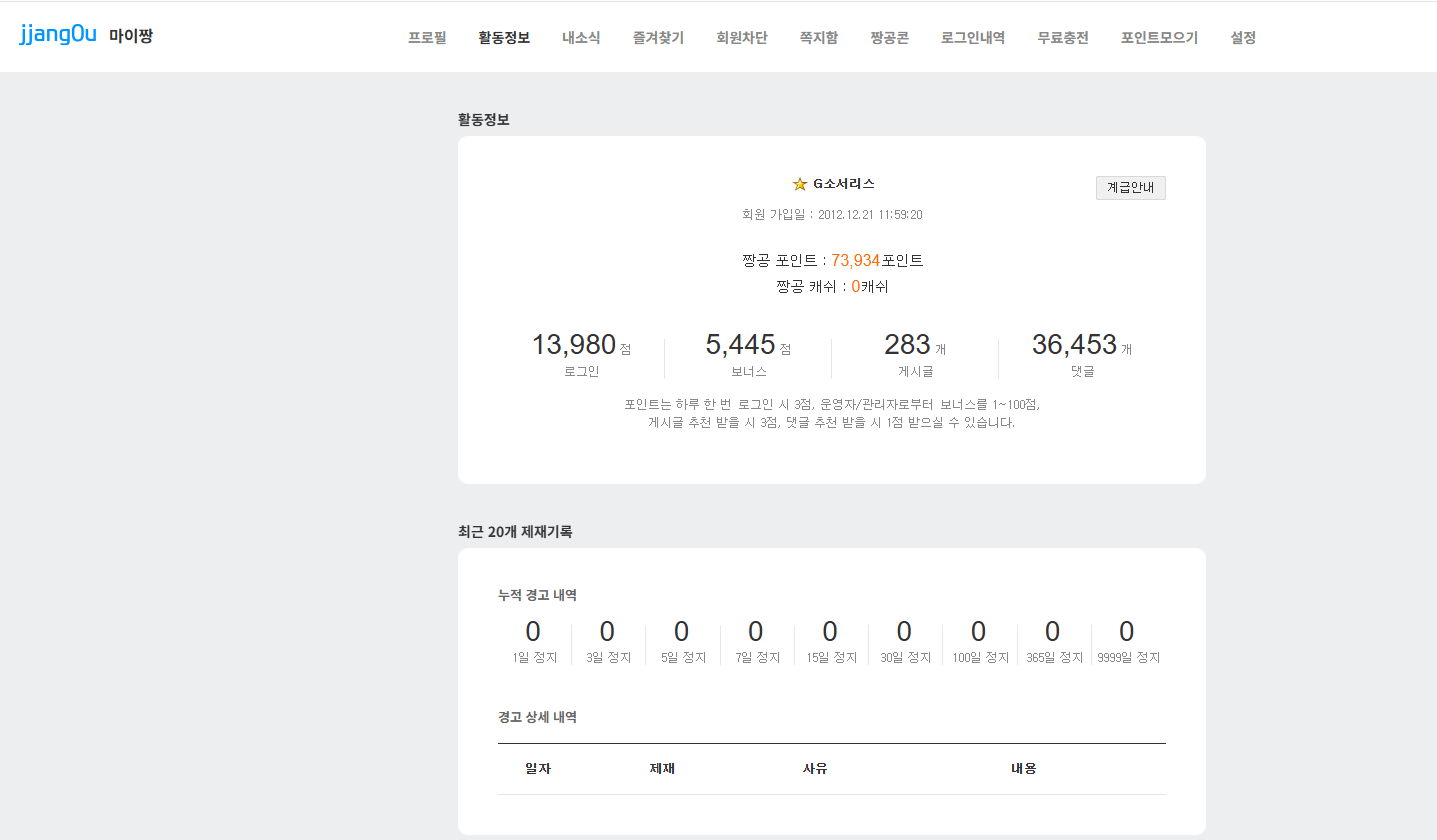
Task: Click the 73,934 짱공 포인트 value
Action: tap(855, 260)
